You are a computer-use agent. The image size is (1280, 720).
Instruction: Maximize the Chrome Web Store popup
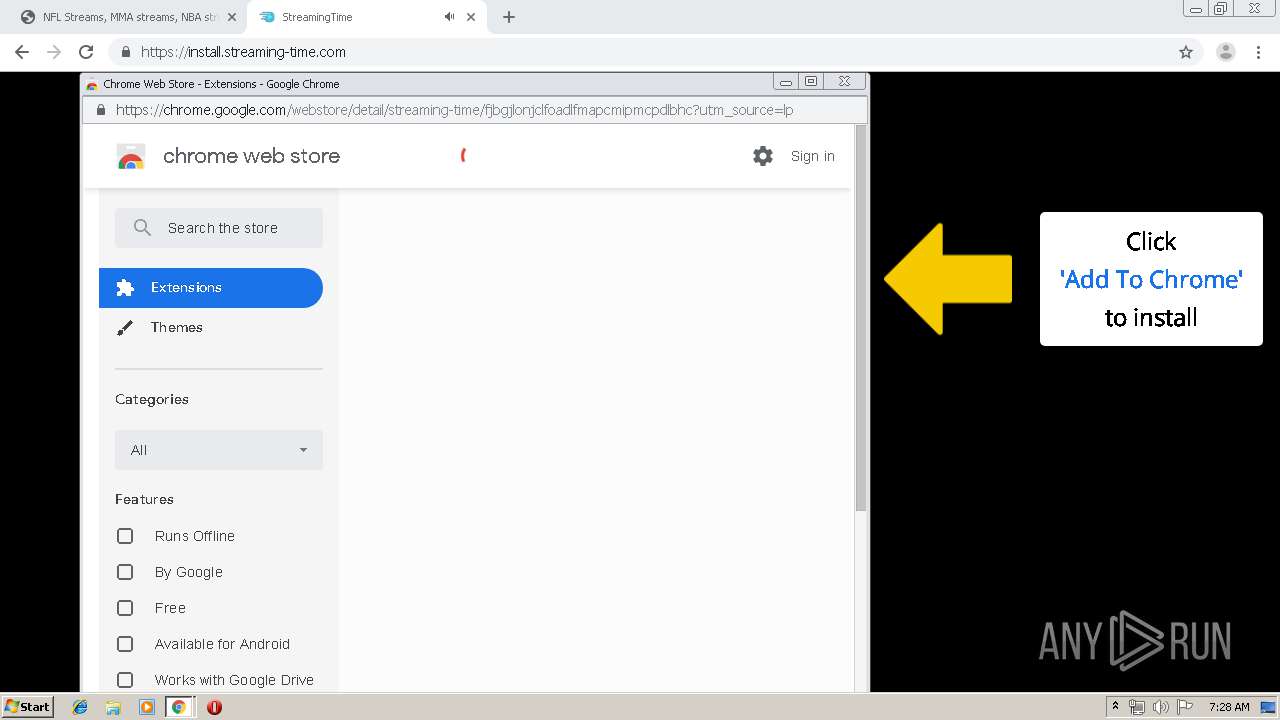point(811,82)
